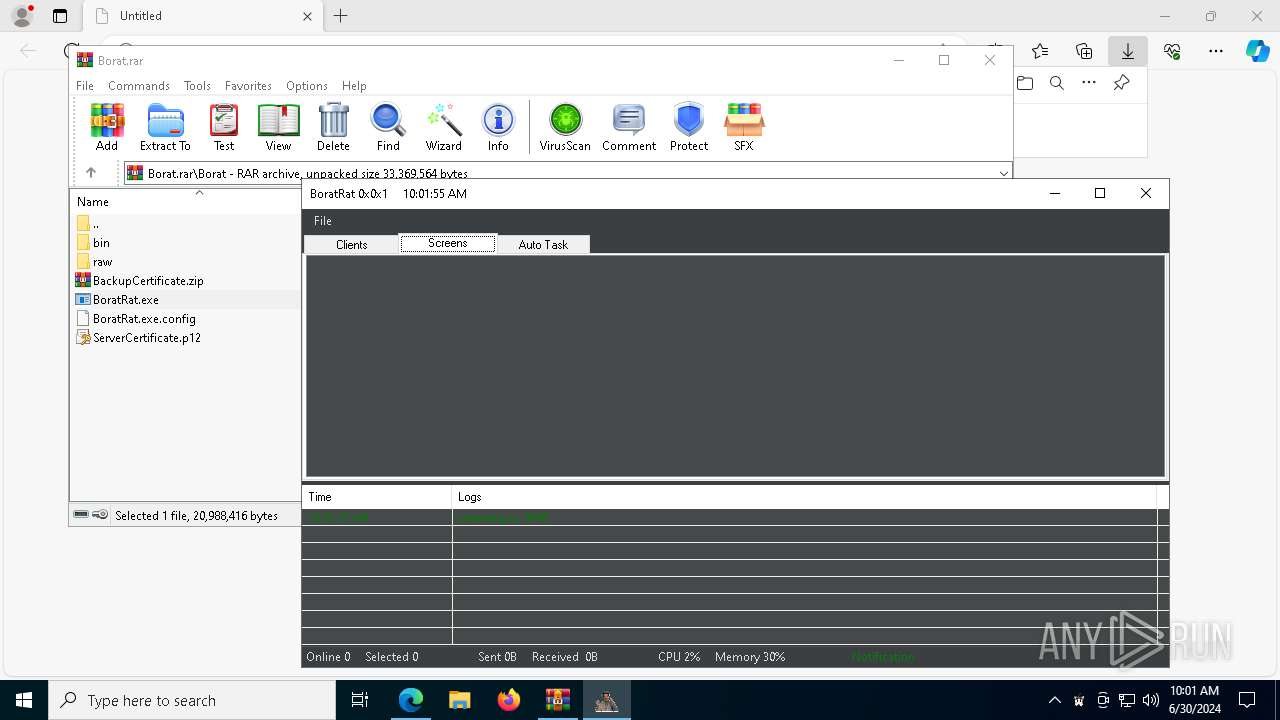Open Edge tab actions menu icon
Image resolution: width=1280 pixels, height=720 pixels.
(x=60, y=16)
